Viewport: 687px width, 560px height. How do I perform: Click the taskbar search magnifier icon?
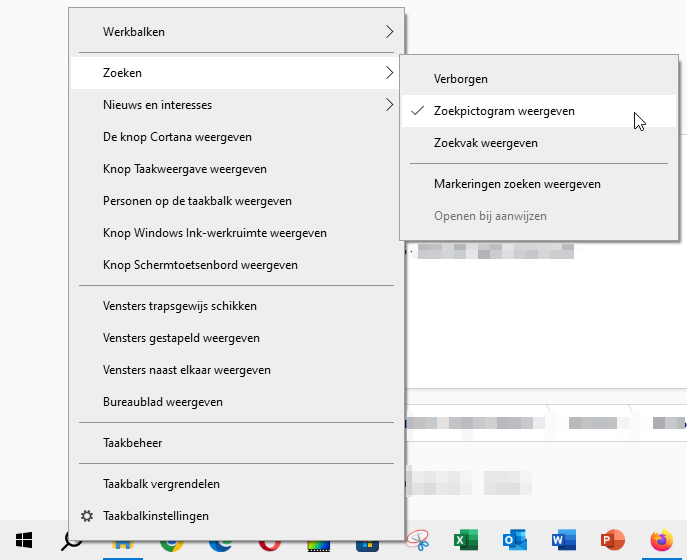(71, 541)
